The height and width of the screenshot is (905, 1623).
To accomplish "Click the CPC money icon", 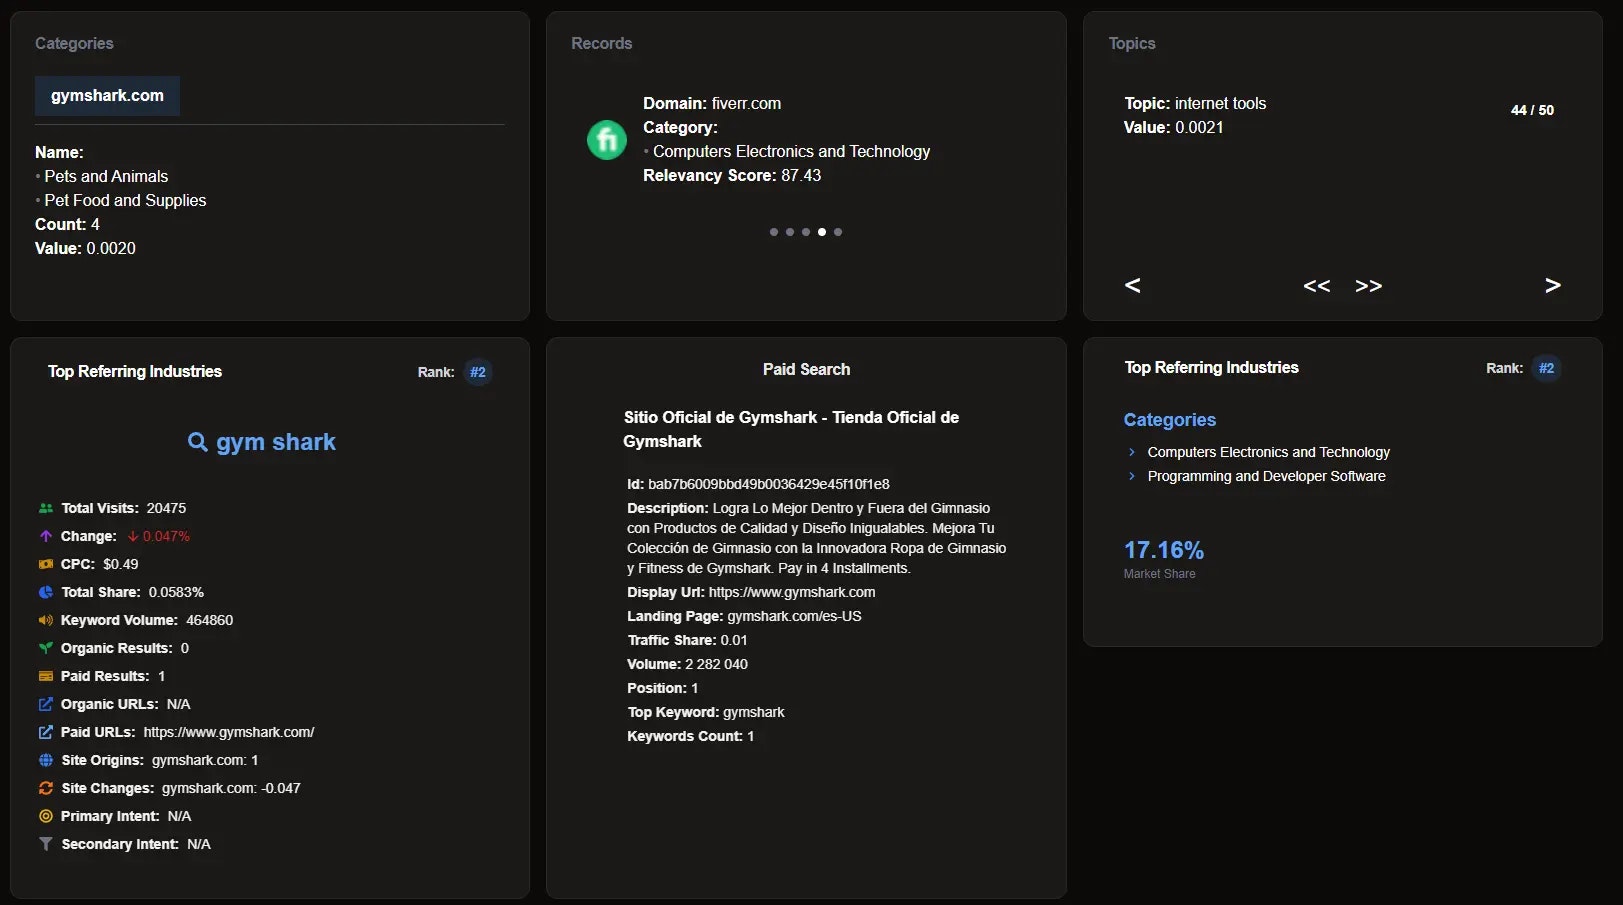I will point(46,564).
